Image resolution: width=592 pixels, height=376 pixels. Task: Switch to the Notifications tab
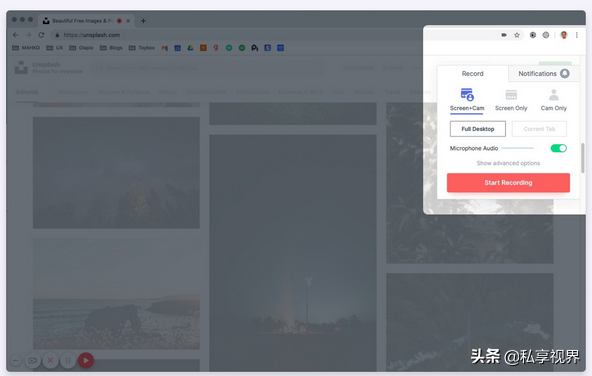(x=544, y=74)
